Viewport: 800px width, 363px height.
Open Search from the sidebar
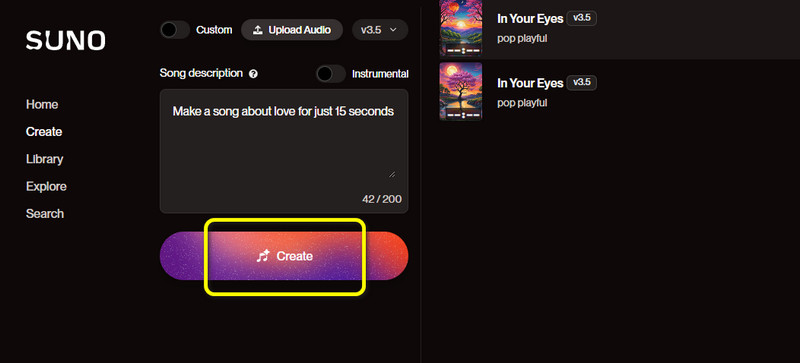click(x=45, y=213)
